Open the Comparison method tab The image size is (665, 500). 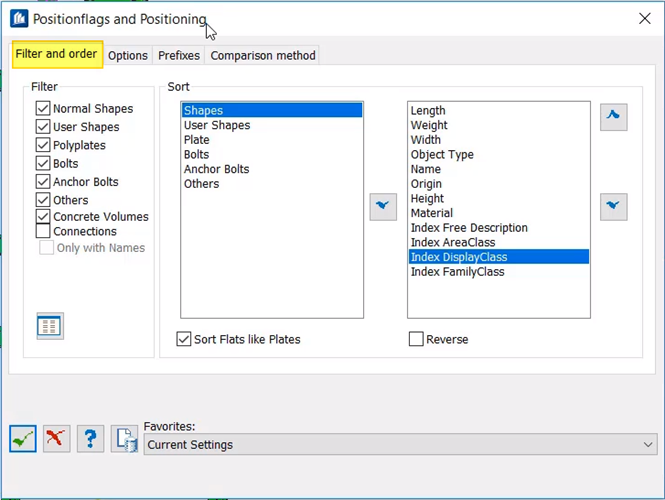(263, 56)
